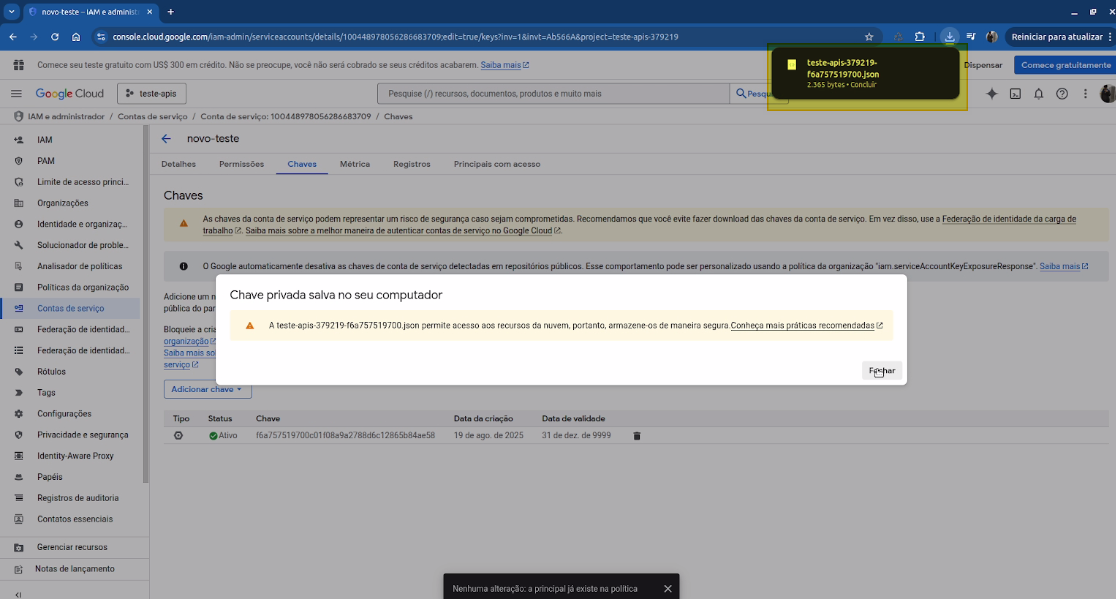Open 'Políticas da organização' sidebar item
The width and height of the screenshot is (1116, 599).
coord(83,287)
